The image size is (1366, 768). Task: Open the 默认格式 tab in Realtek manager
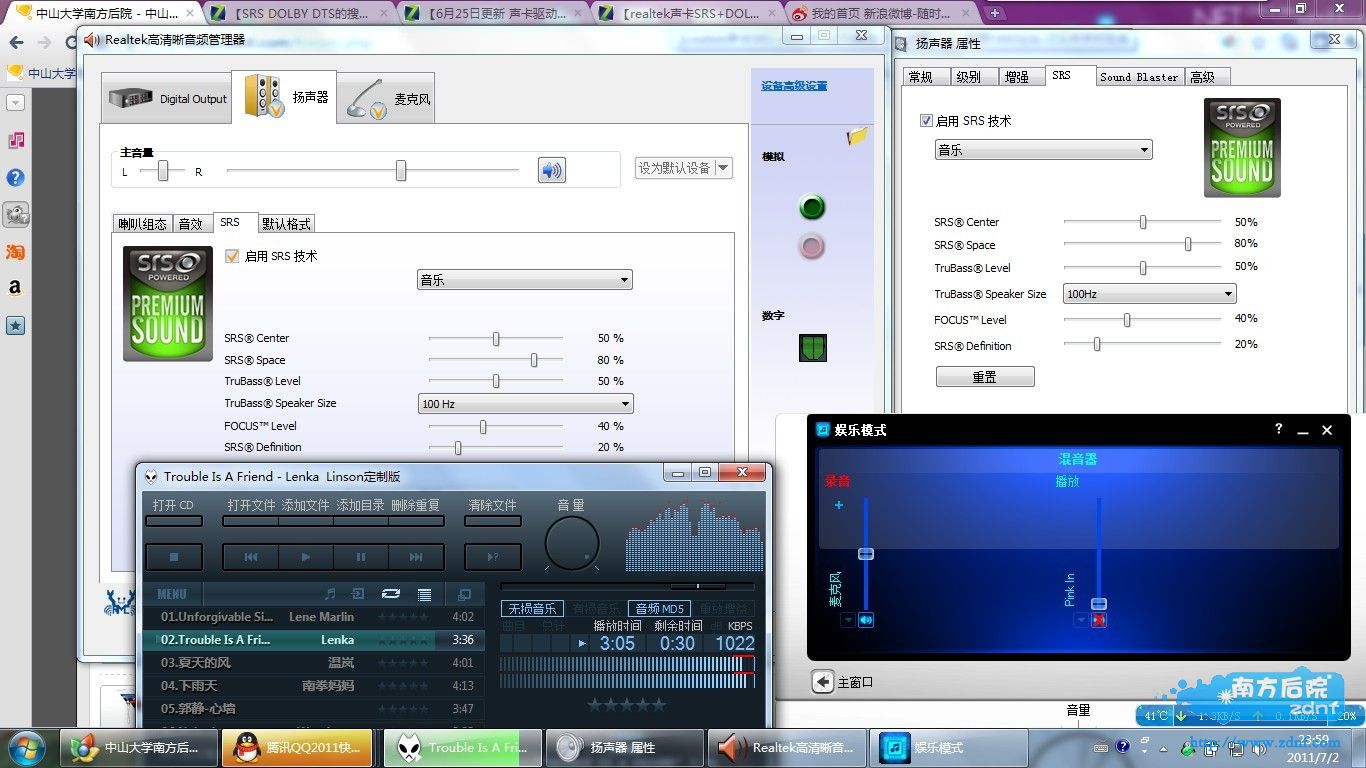(x=286, y=224)
